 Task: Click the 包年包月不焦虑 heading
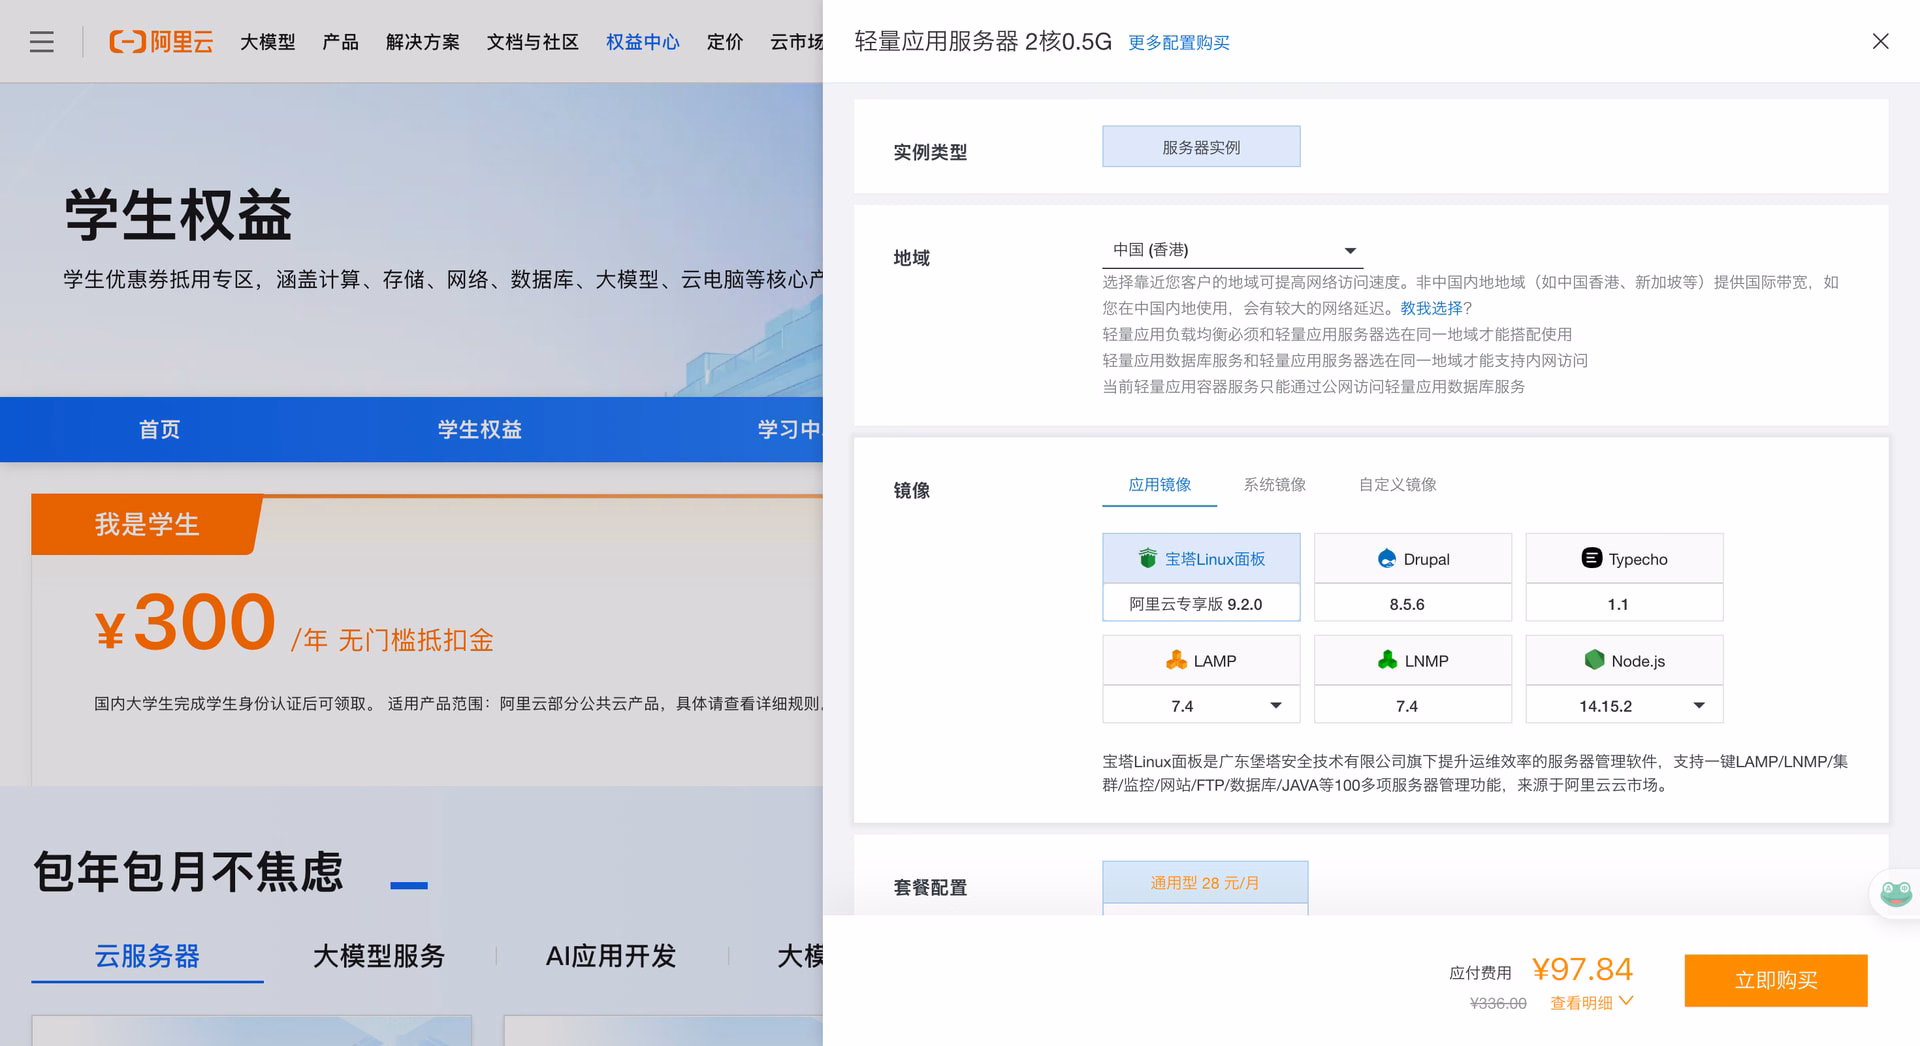pos(188,871)
